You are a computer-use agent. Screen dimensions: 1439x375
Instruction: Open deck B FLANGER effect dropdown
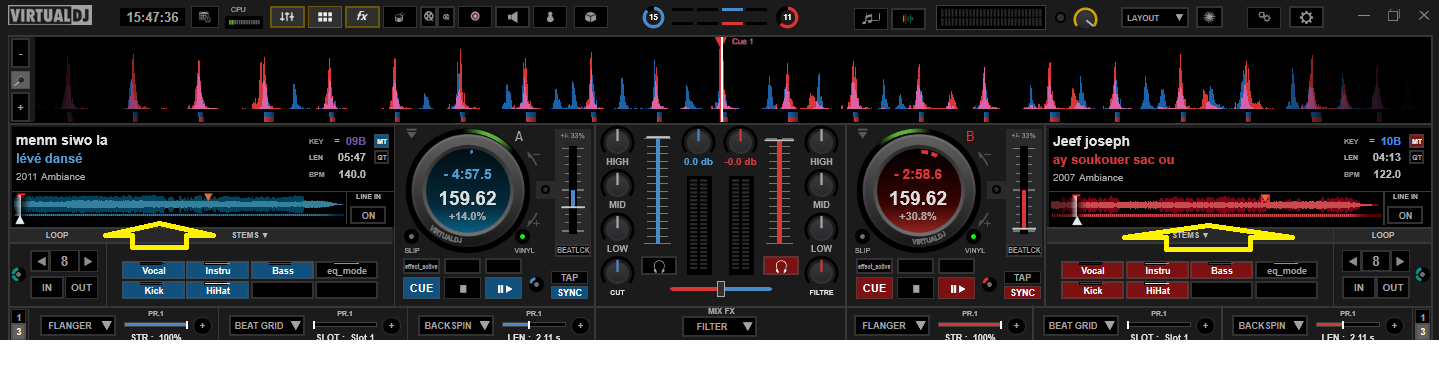click(x=892, y=325)
